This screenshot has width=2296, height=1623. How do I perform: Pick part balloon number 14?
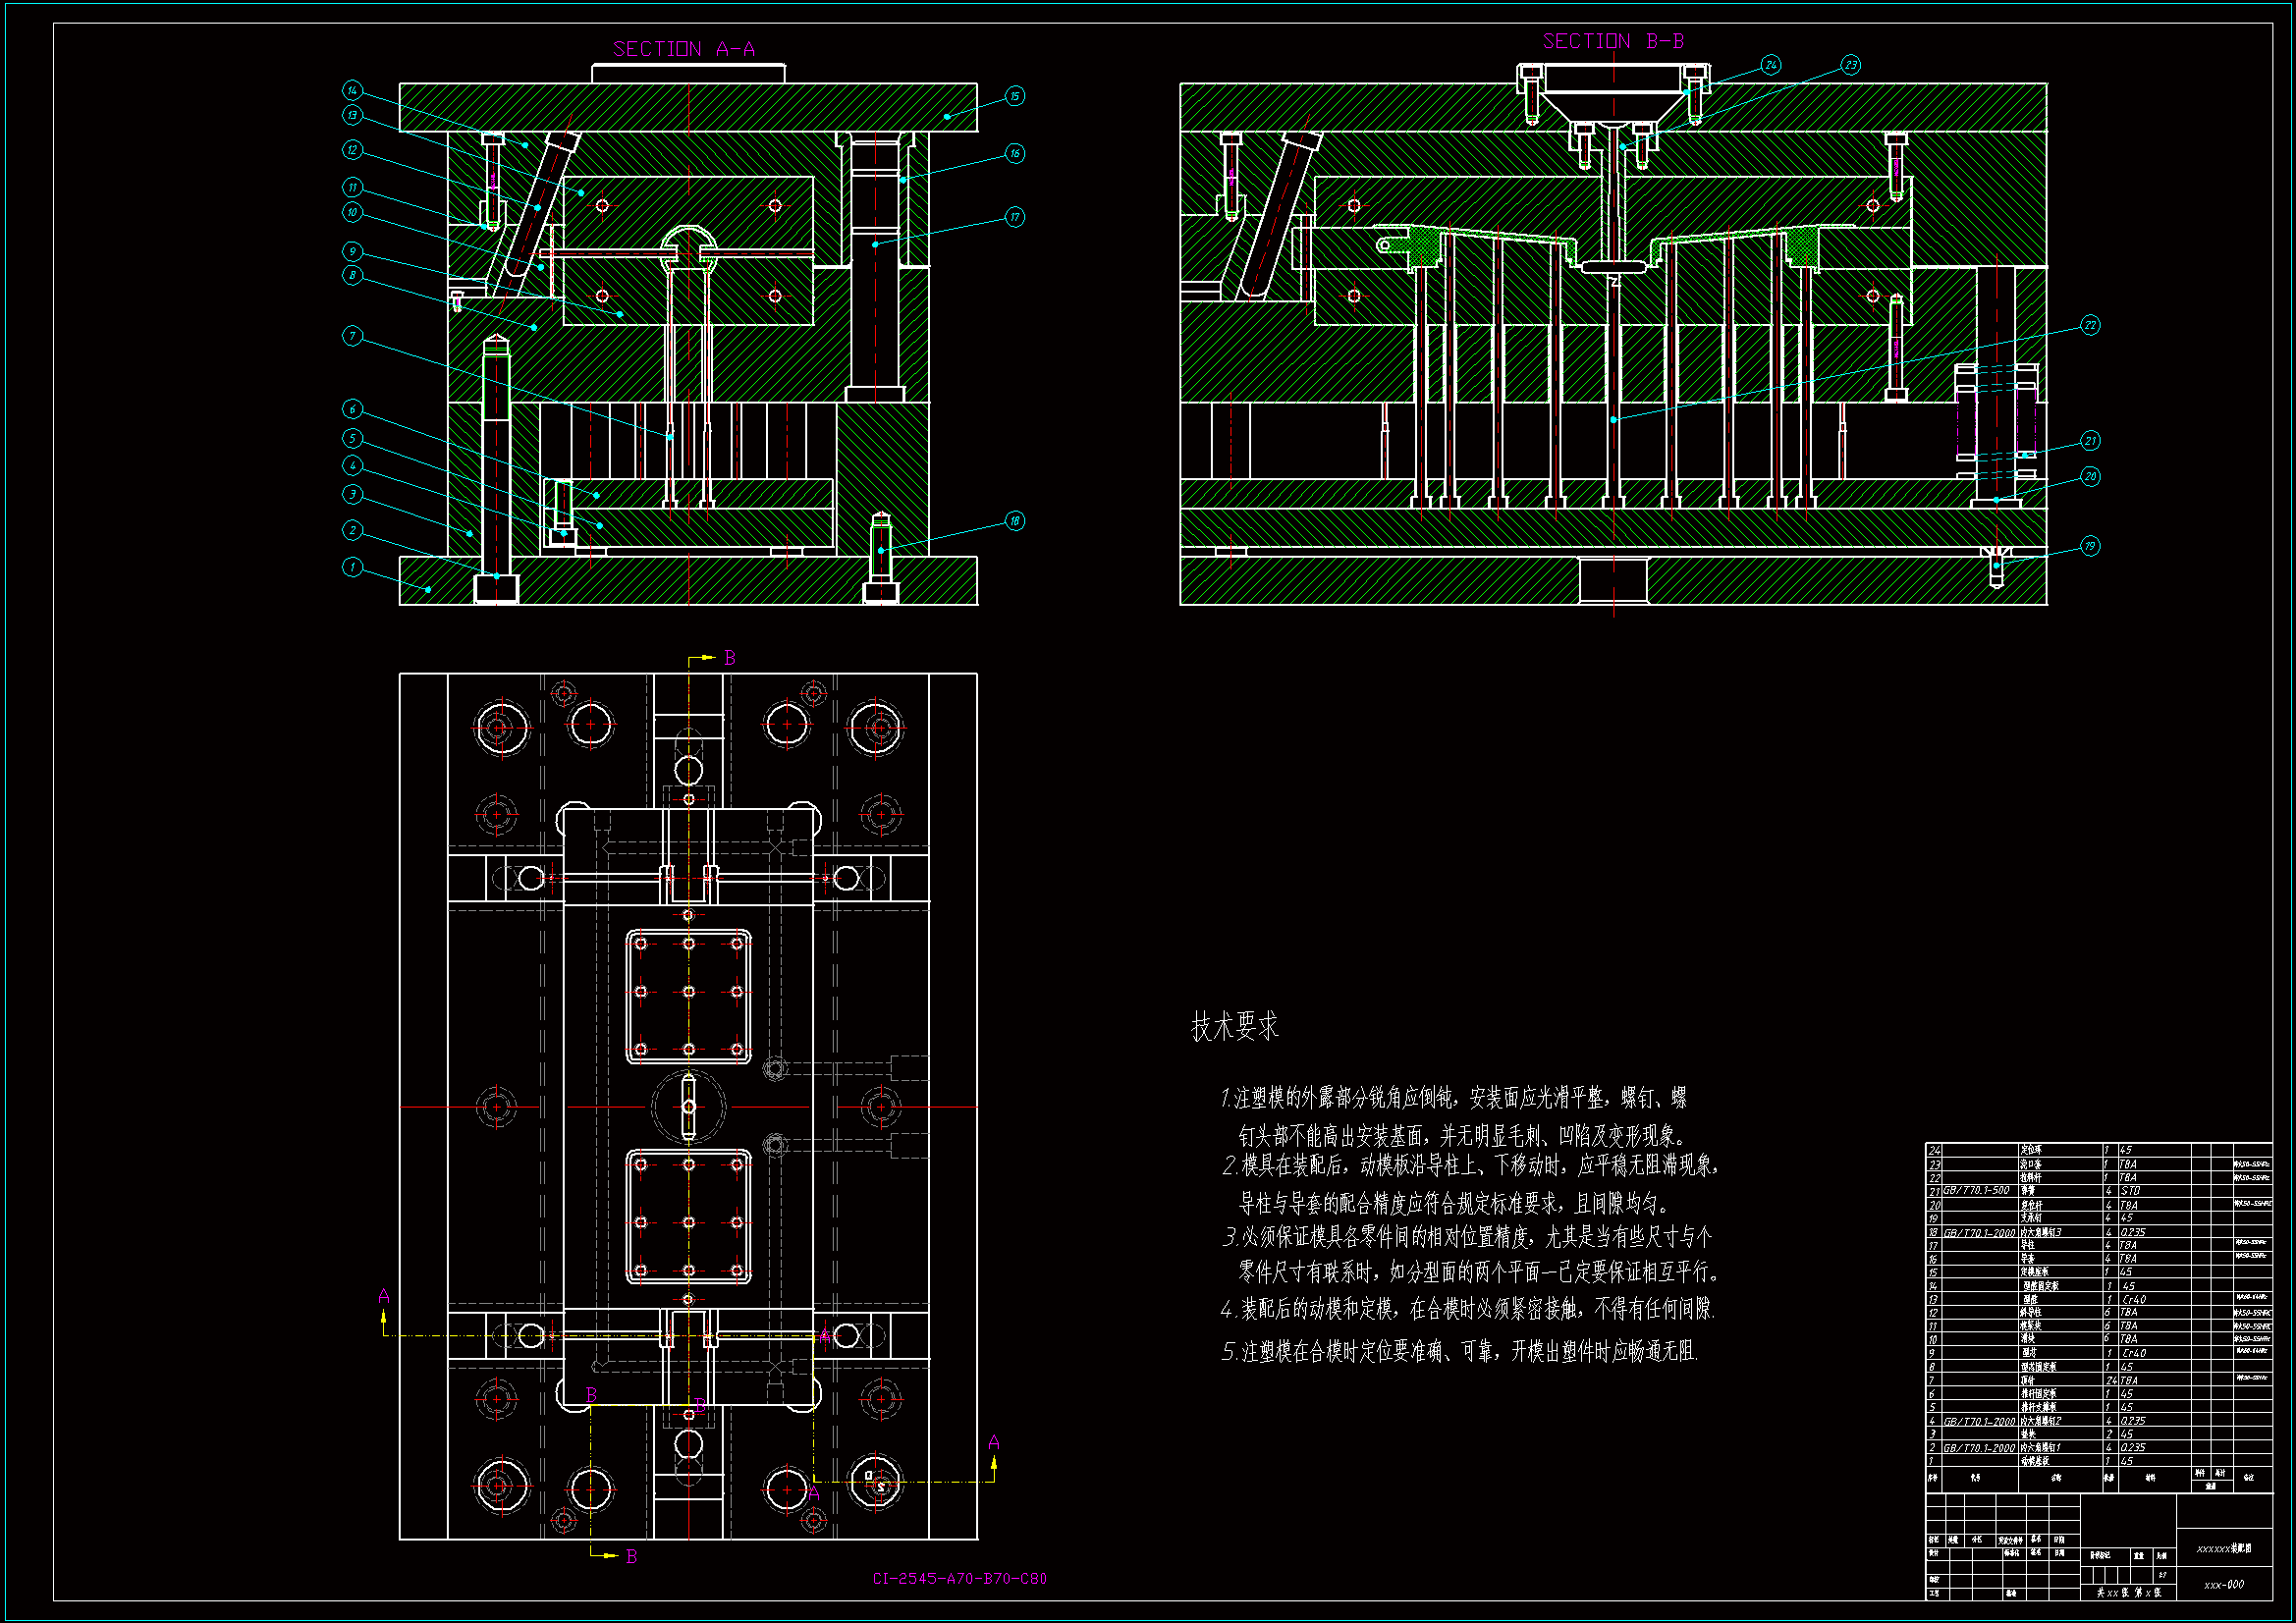click(352, 90)
